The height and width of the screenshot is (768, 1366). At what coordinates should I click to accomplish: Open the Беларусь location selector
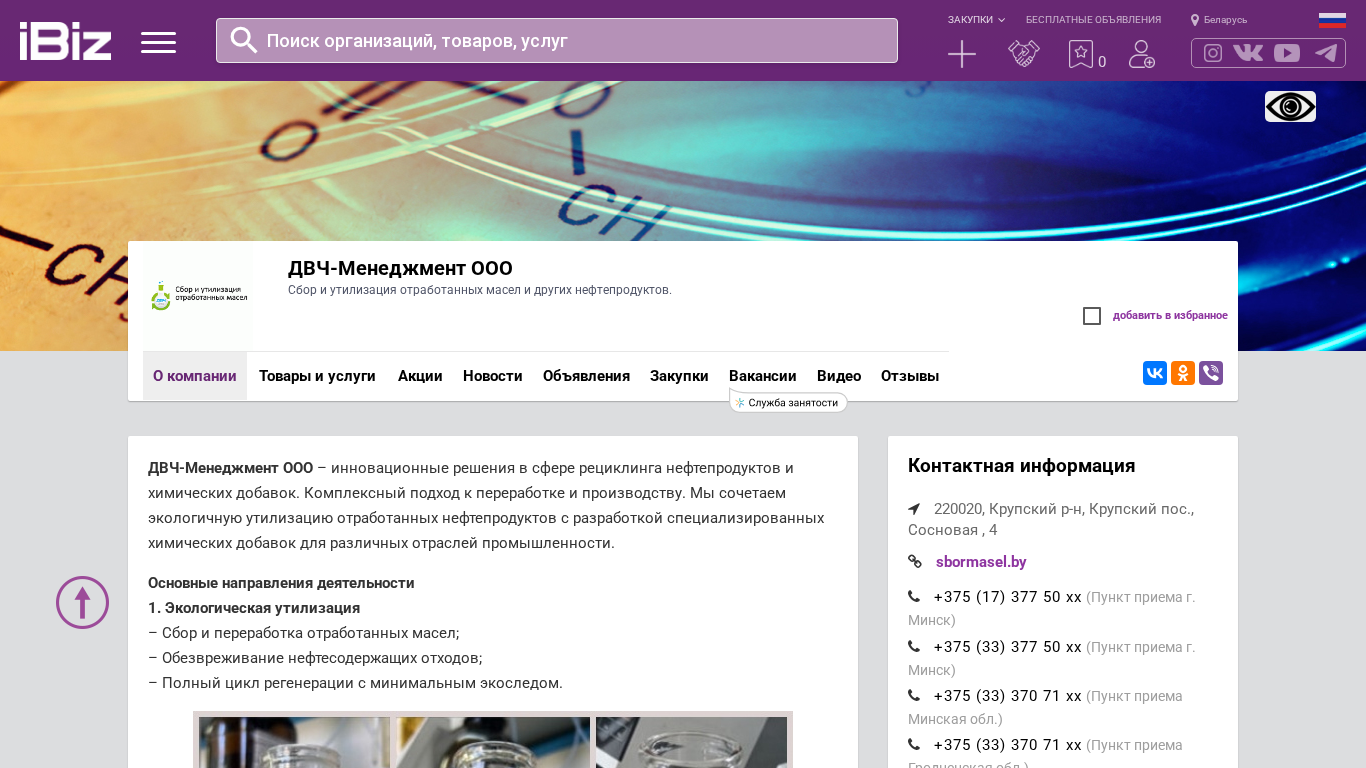point(1219,20)
